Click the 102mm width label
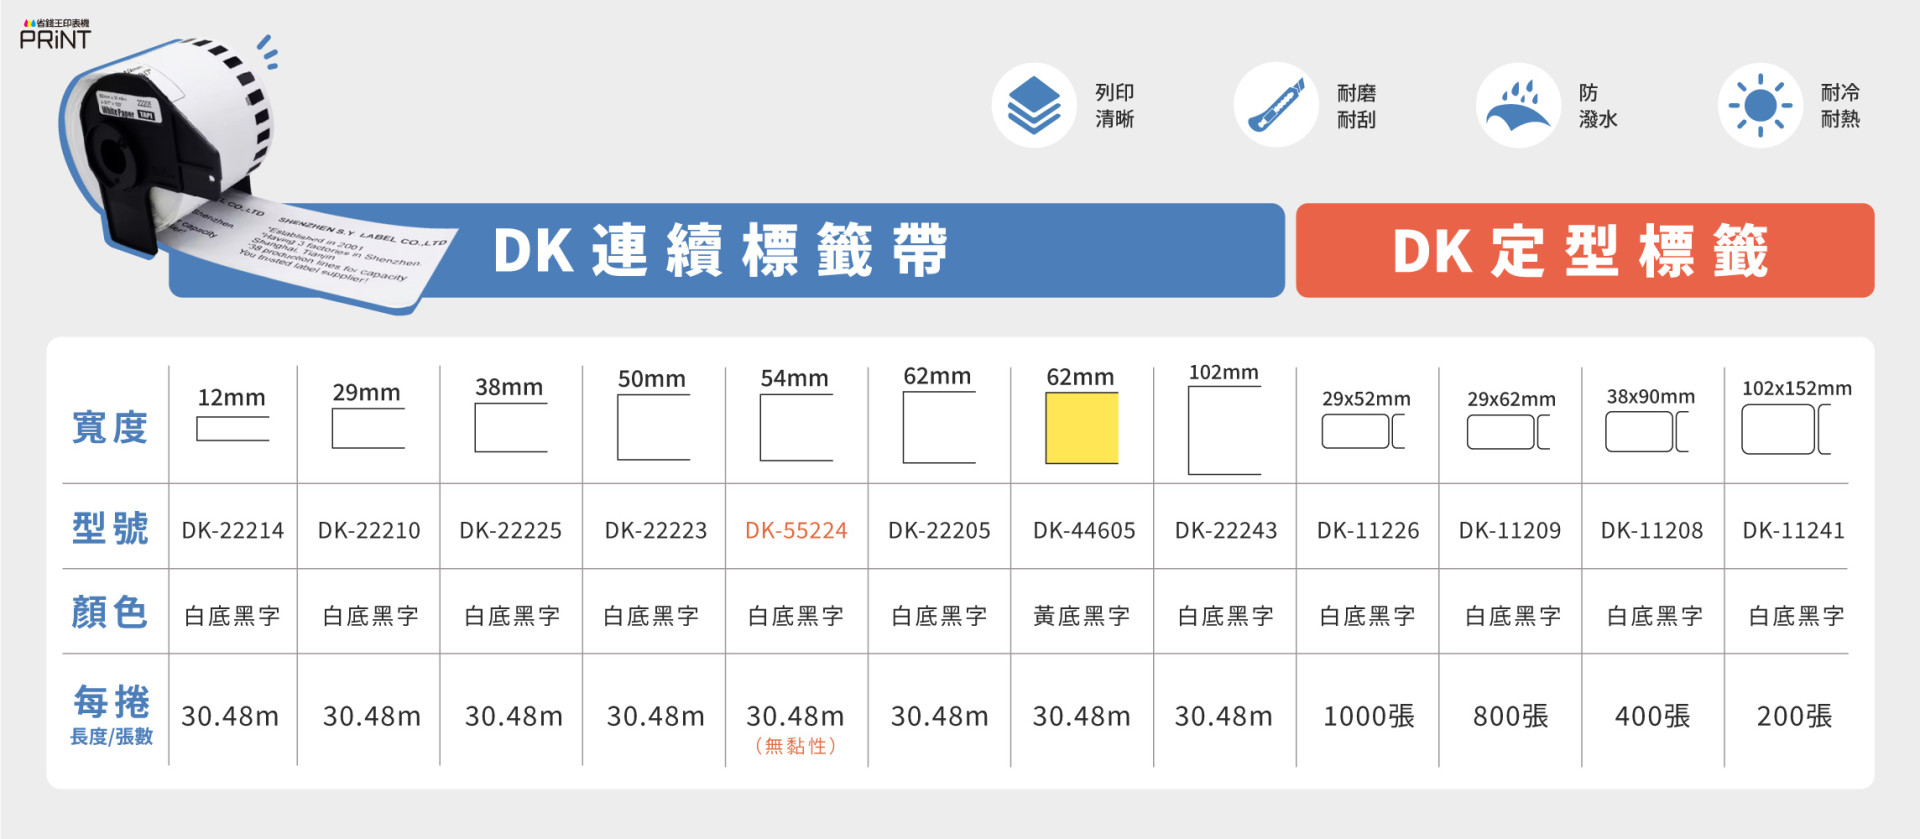1920x839 pixels. click(x=1224, y=372)
